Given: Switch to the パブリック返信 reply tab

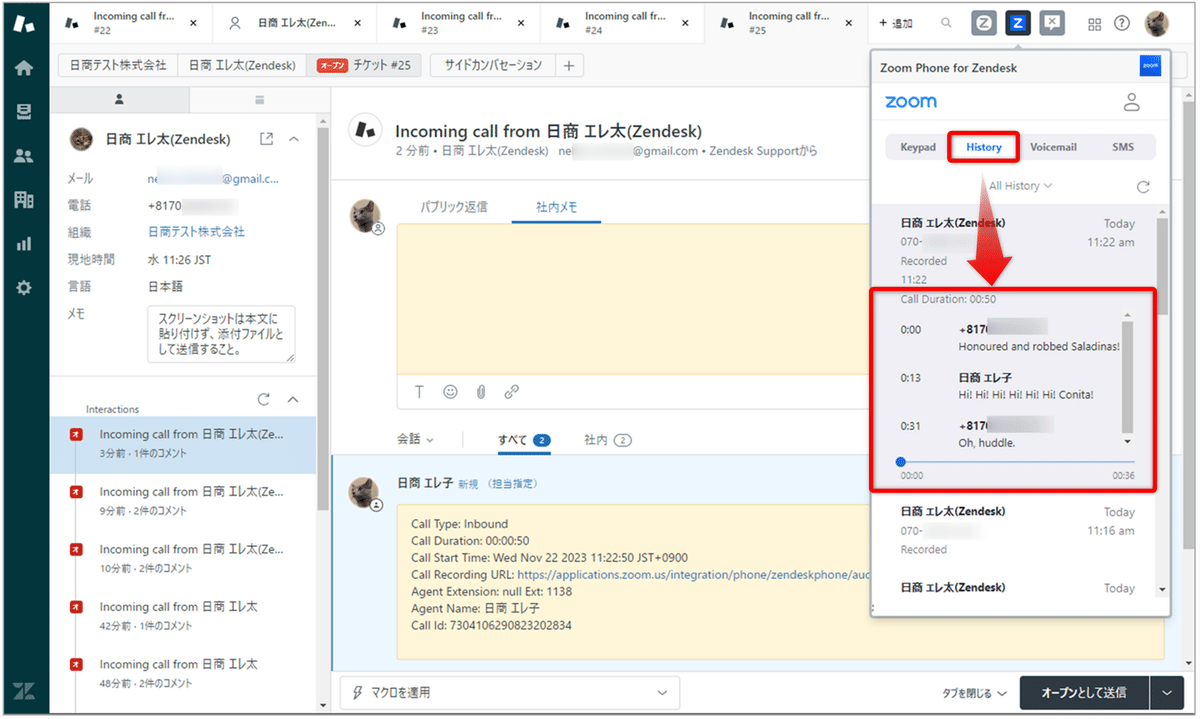Looking at the screenshot, I should (455, 207).
